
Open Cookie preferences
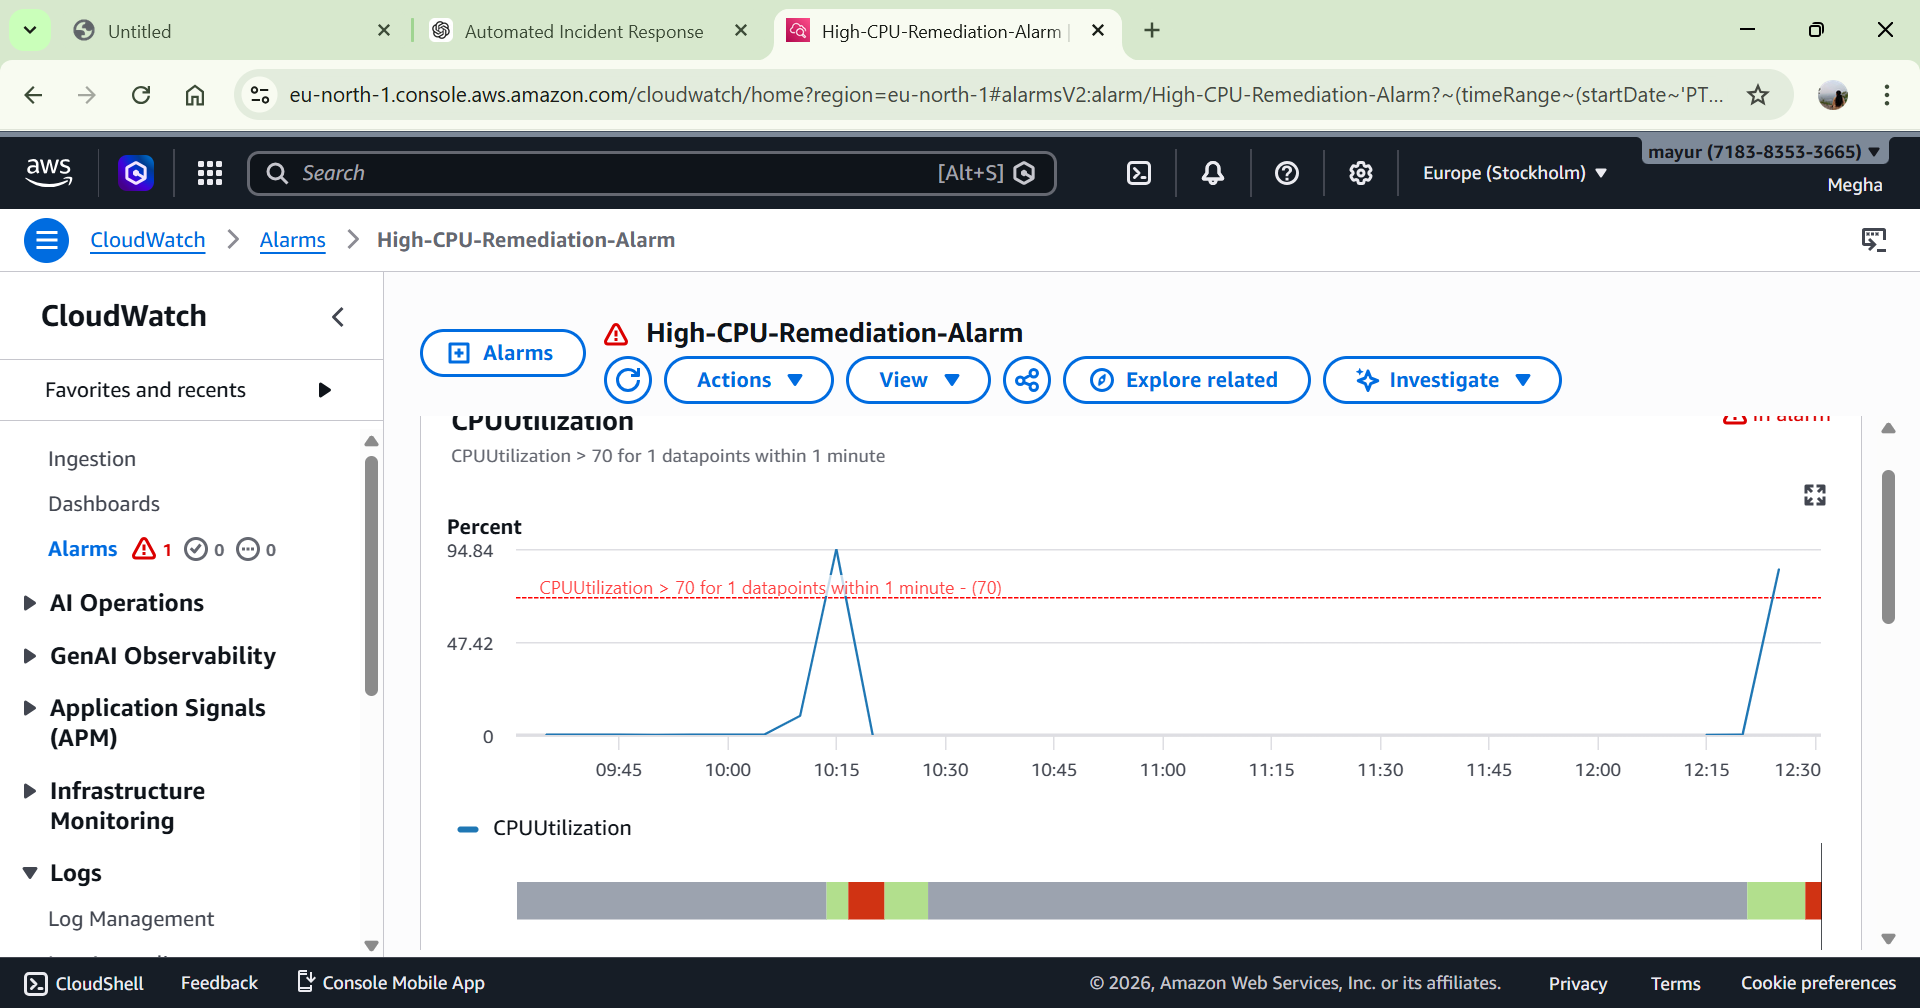(x=1818, y=983)
